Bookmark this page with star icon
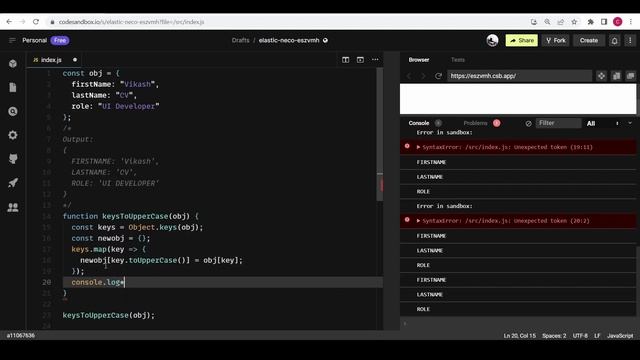640x360 pixels. click(574, 22)
